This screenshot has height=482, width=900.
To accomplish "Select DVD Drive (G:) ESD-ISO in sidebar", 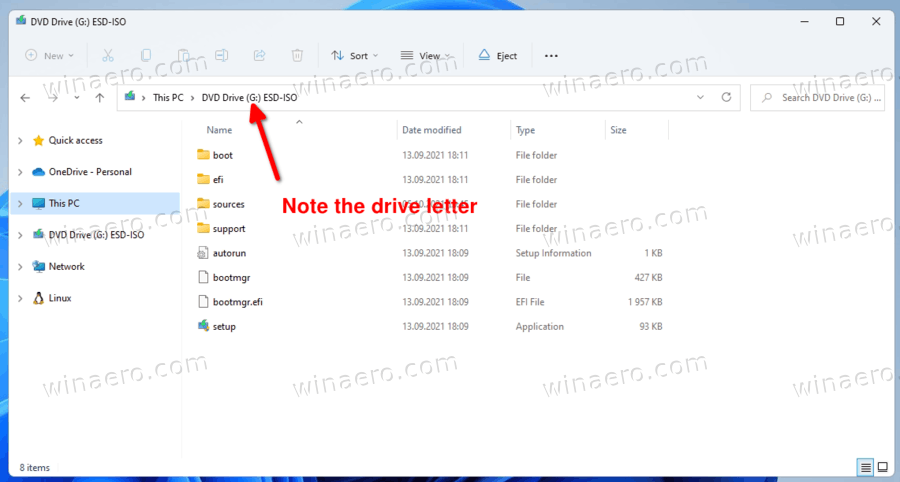I will [96, 235].
